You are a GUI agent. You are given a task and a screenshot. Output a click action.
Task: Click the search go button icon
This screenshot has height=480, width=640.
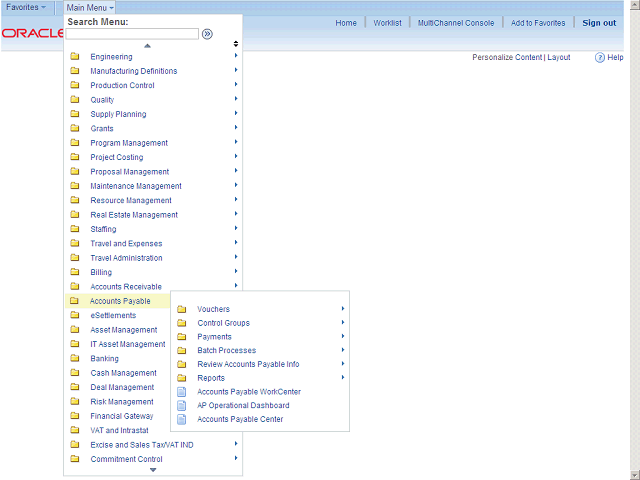[207, 34]
